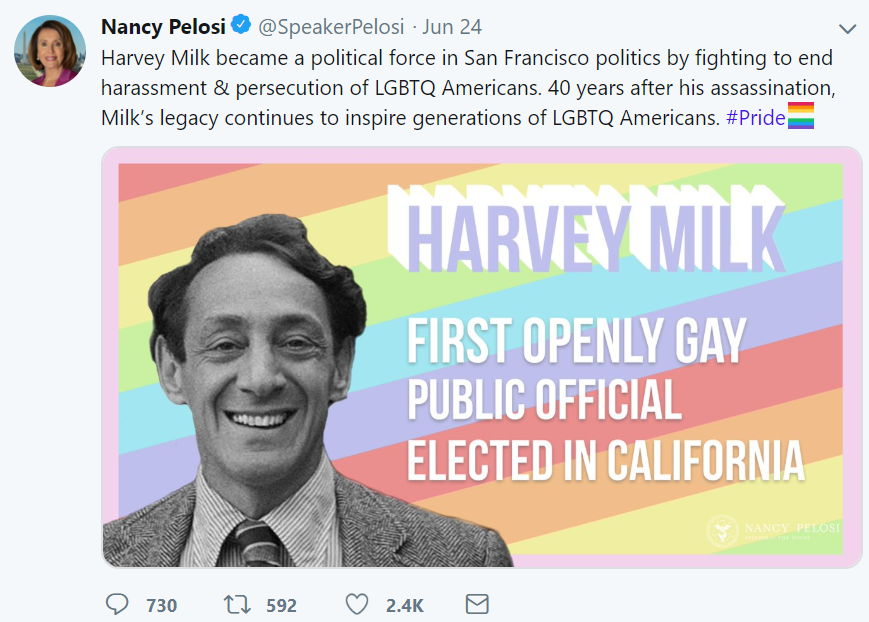
Task: Open the Nancy Pelosi display name link
Action: pos(164,25)
